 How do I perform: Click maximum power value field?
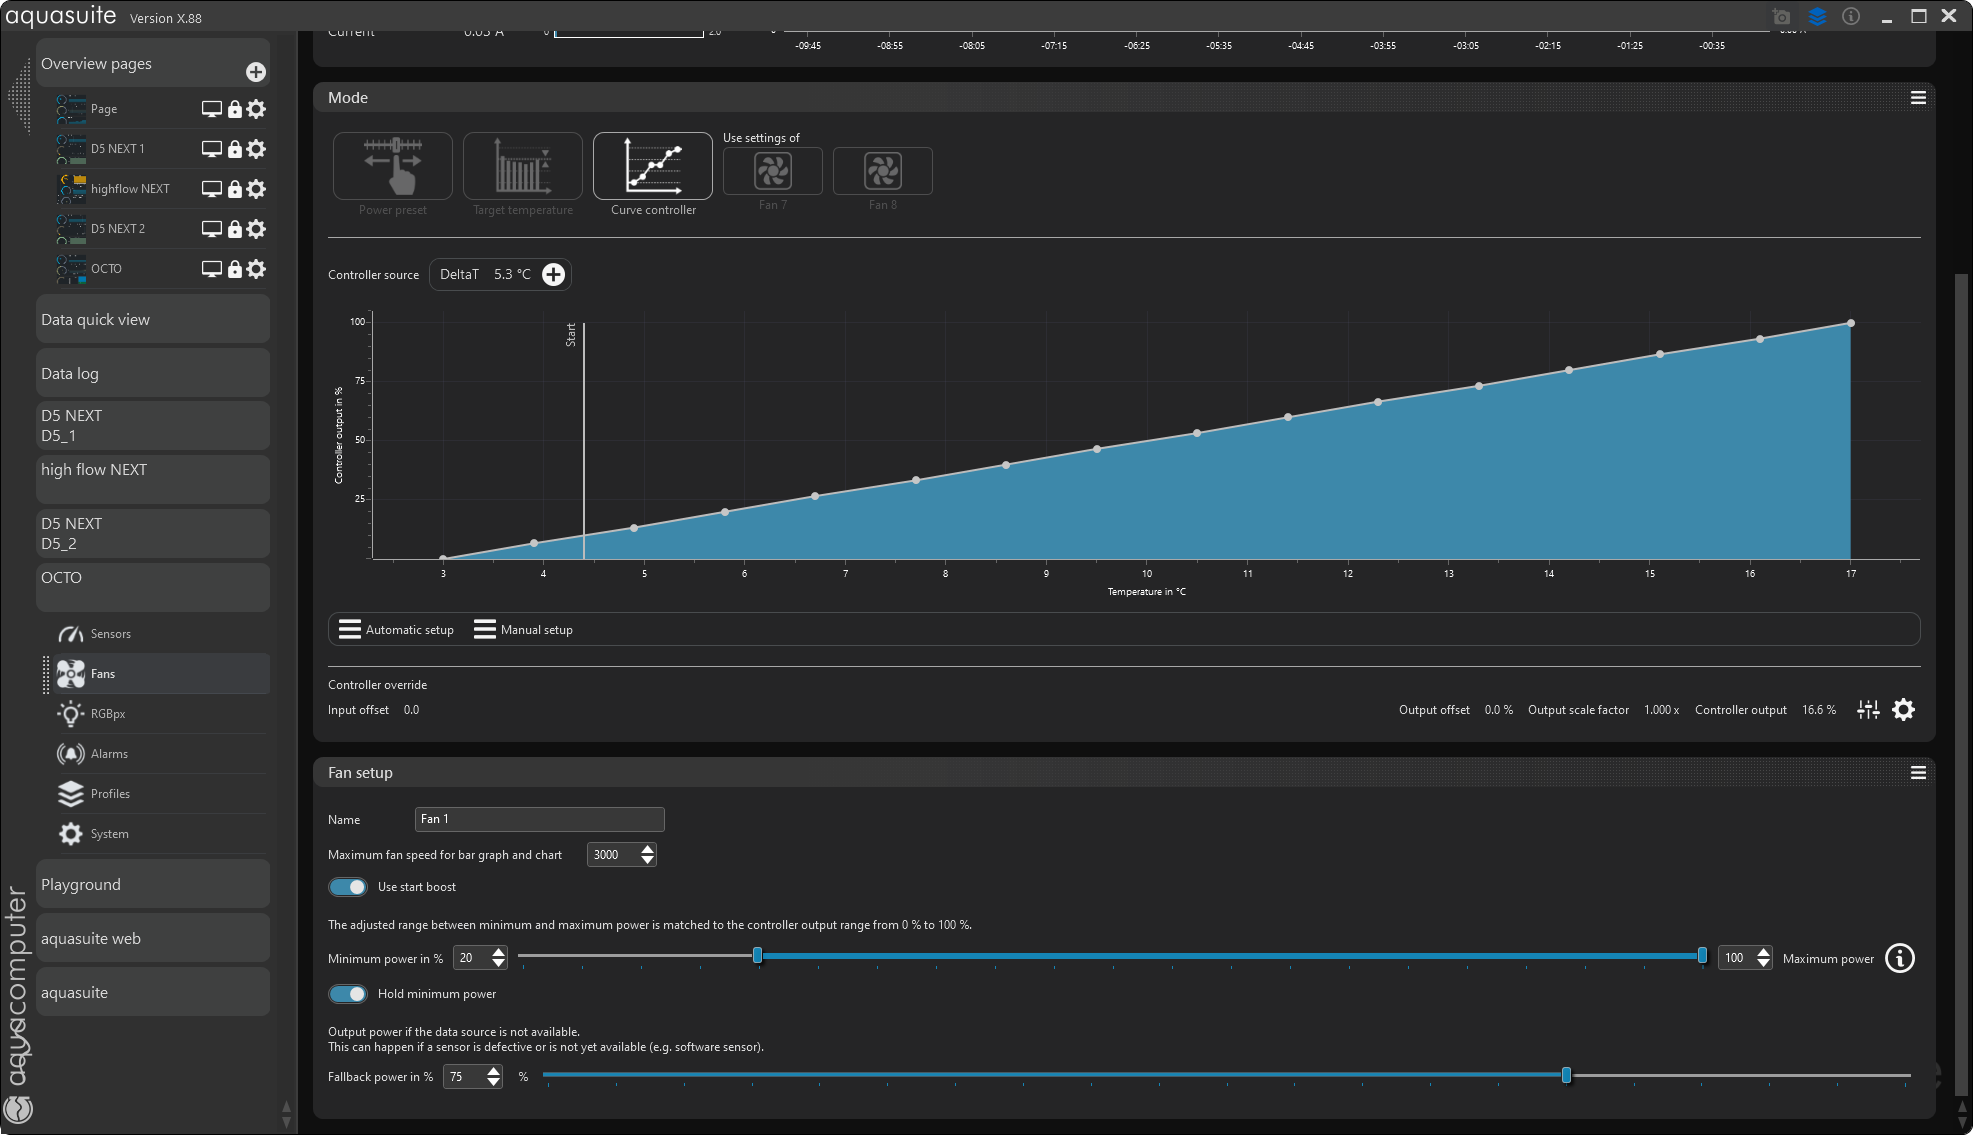click(1736, 958)
